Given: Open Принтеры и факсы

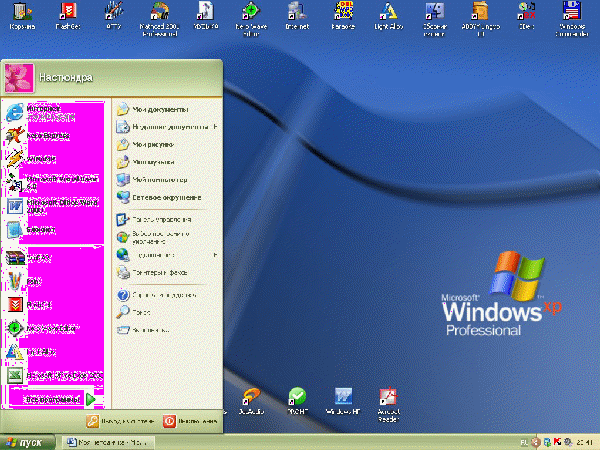Looking at the screenshot, I should point(167,272).
